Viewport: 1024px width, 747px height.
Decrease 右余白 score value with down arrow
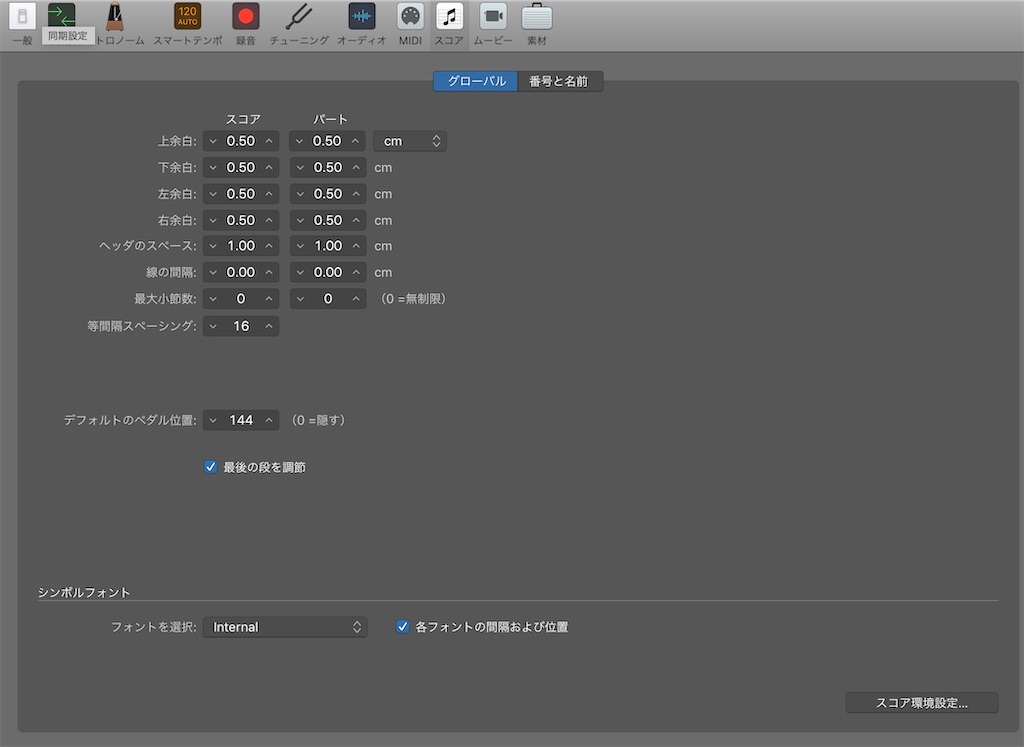[213, 221]
